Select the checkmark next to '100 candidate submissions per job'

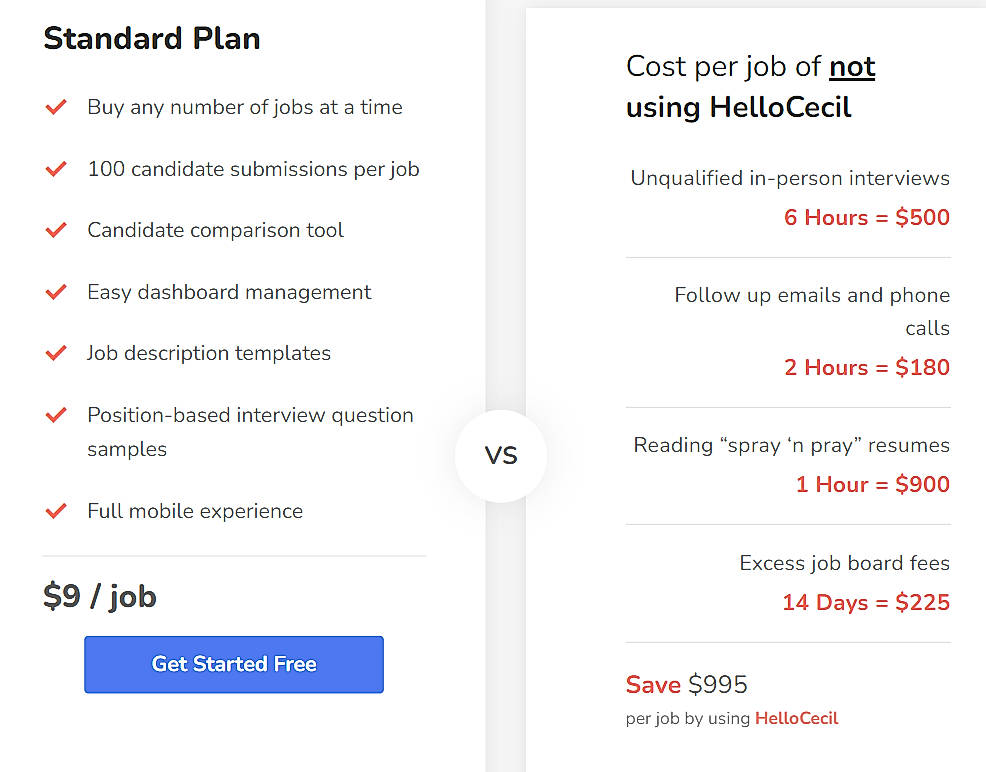tap(57, 169)
